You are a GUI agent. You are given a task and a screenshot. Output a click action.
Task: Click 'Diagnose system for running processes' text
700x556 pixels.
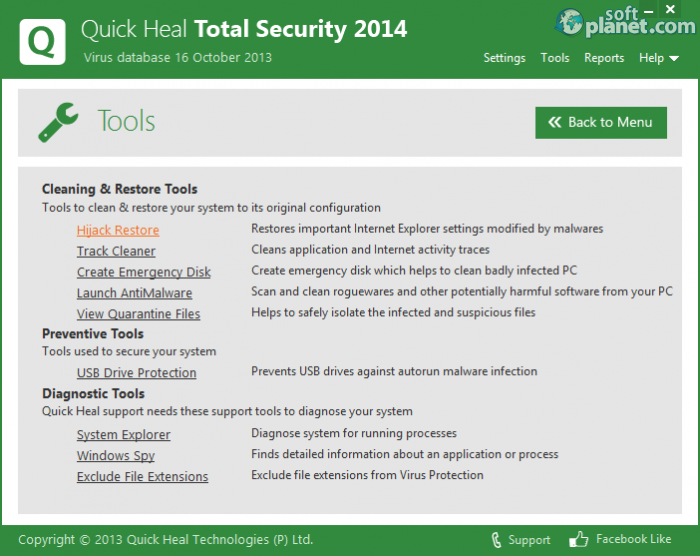pos(354,433)
